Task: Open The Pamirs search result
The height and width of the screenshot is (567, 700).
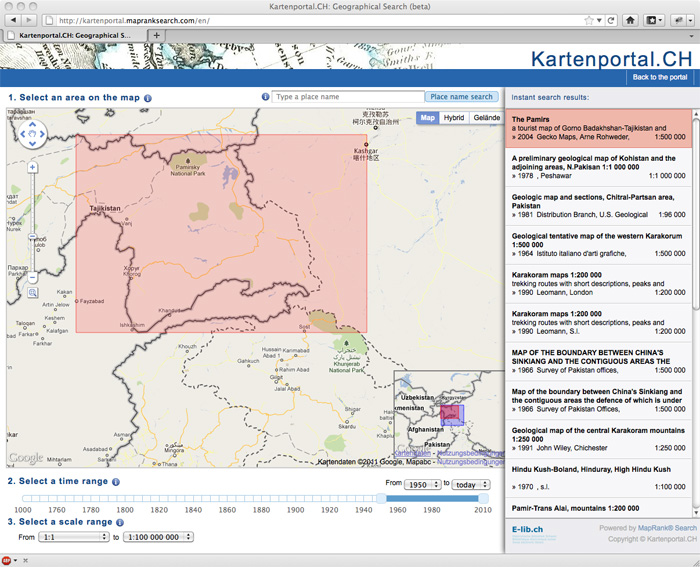Action: (598, 129)
